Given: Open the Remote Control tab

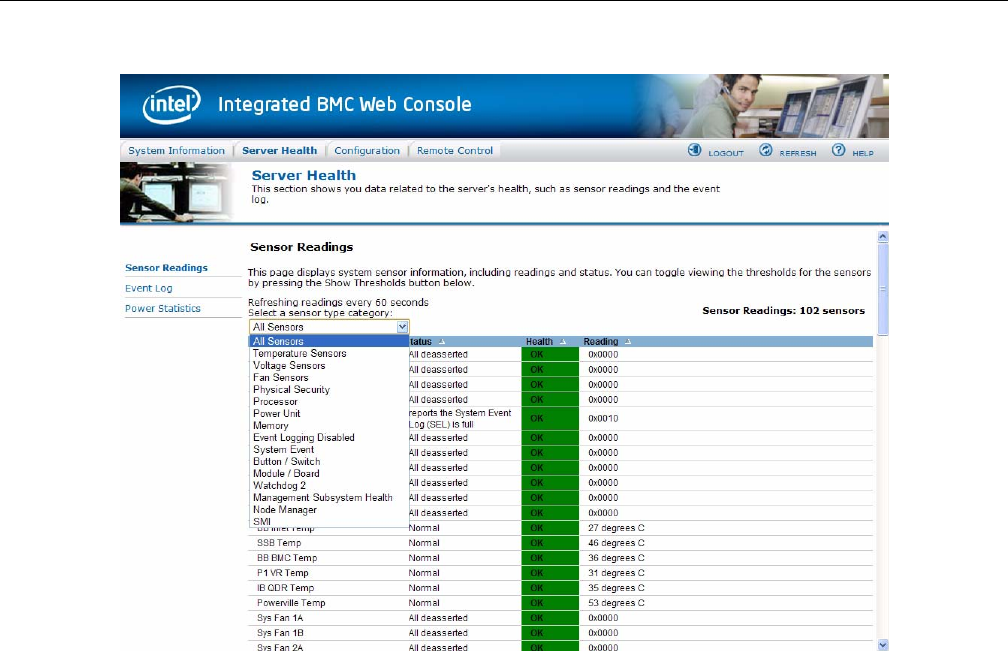Looking at the screenshot, I should click(455, 150).
